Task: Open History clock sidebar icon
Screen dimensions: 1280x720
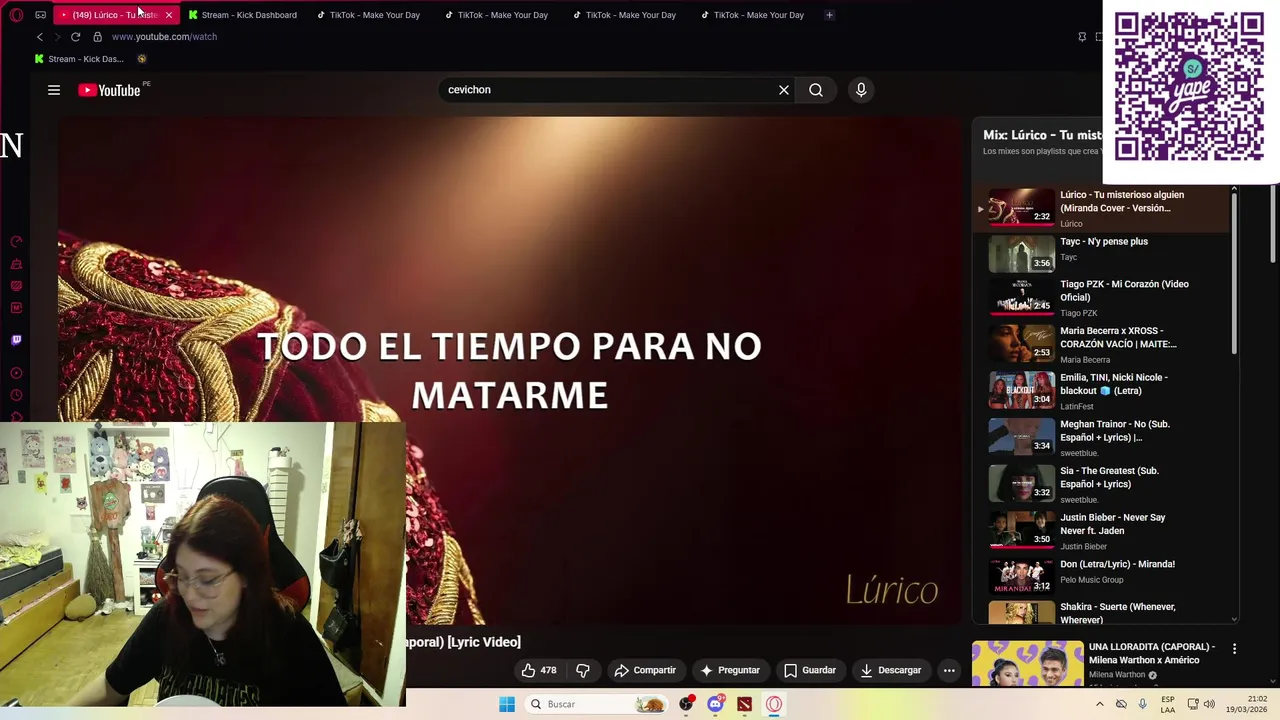Action: coord(16,395)
